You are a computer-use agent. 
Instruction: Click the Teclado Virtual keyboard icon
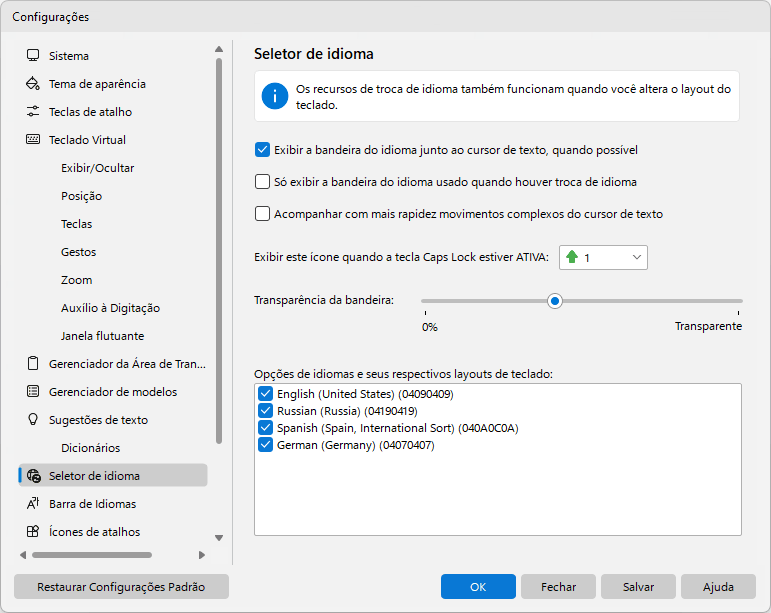(x=33, y=140)
